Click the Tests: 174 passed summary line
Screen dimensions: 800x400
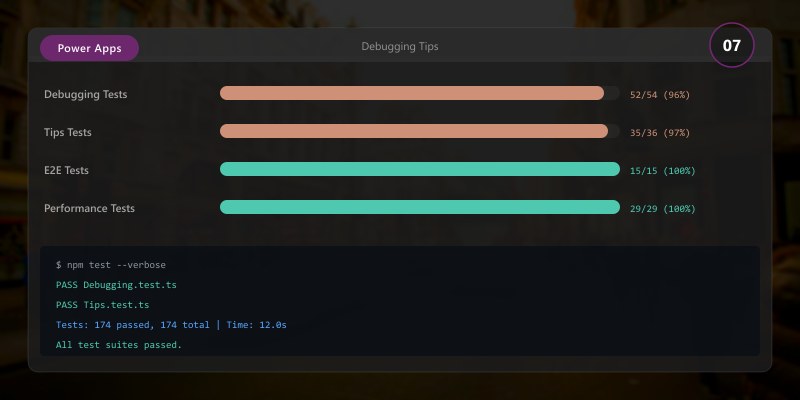[171, 324]
